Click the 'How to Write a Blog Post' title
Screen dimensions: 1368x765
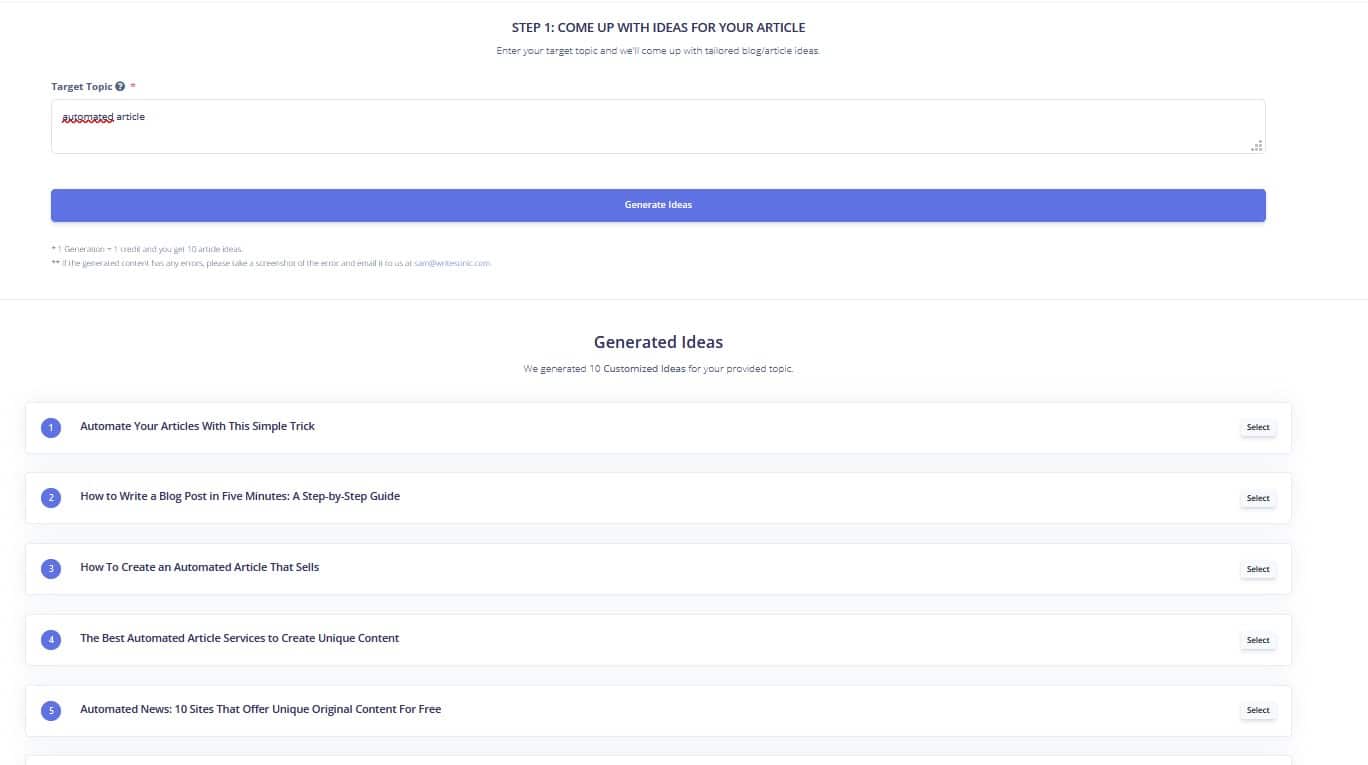pos(240,496)
